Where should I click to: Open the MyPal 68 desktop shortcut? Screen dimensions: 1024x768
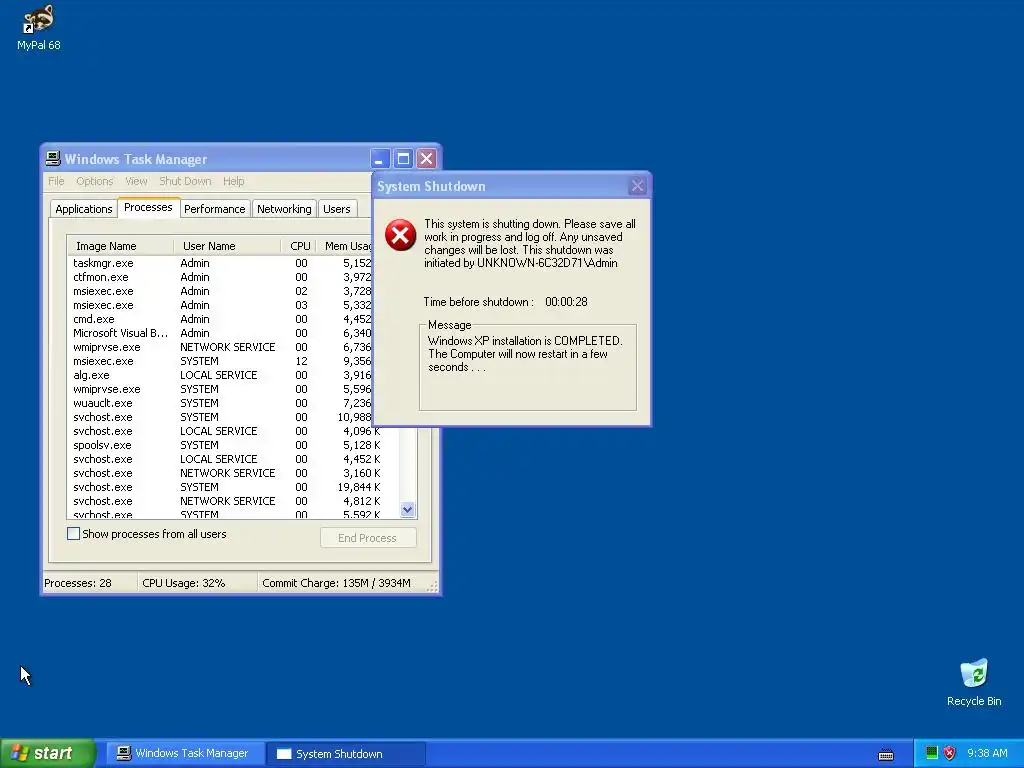click(x=39, y=27)
